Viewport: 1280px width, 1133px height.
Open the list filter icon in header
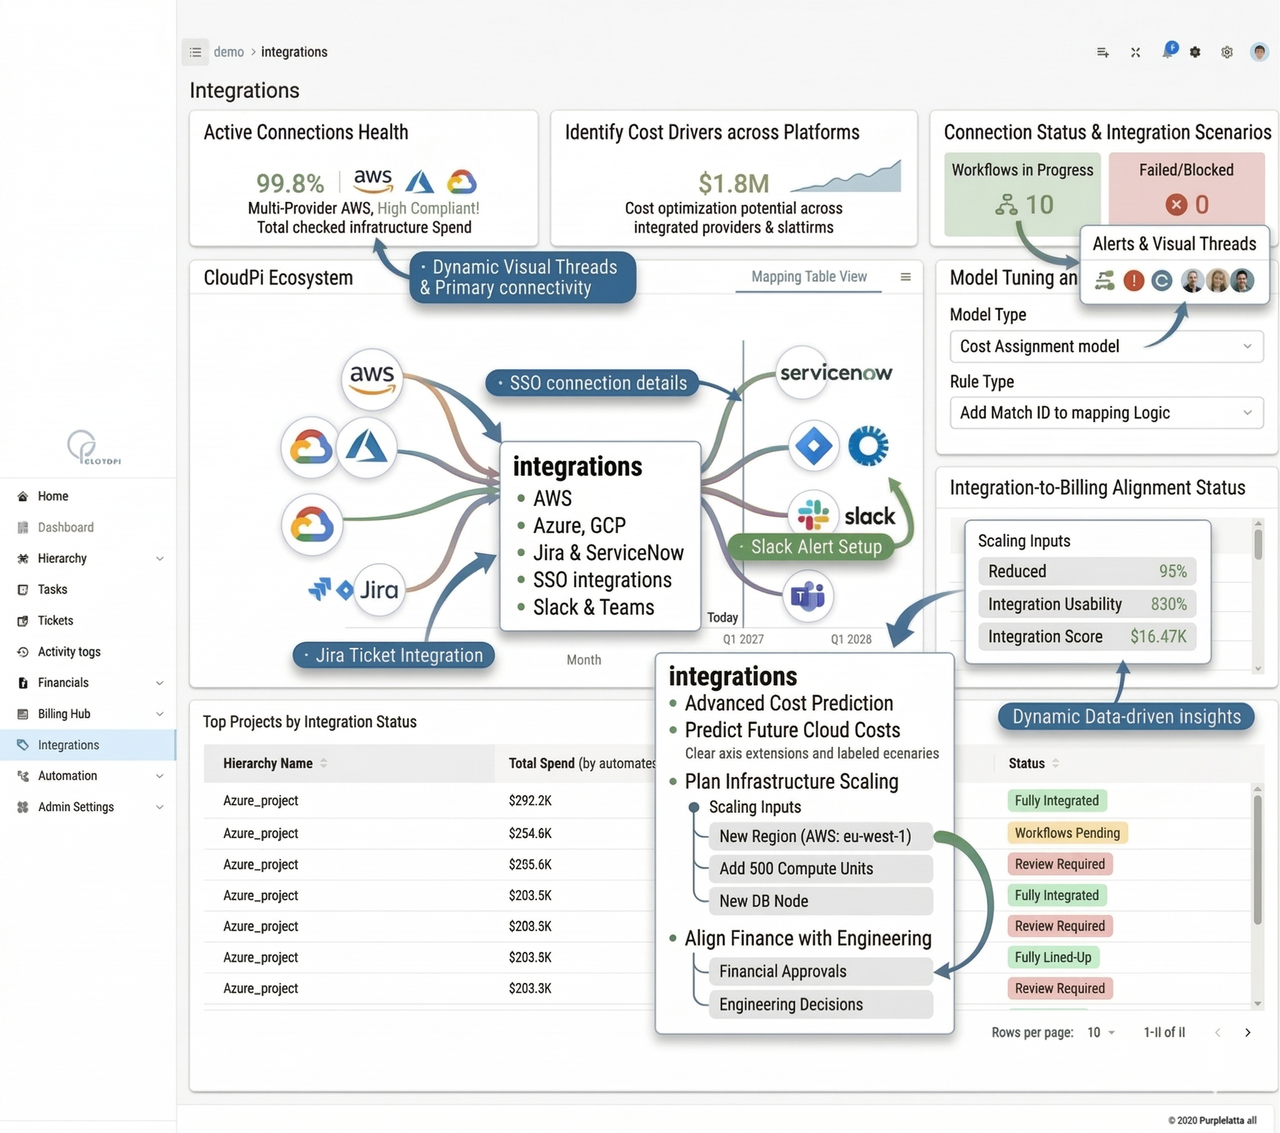point(1102,52)
